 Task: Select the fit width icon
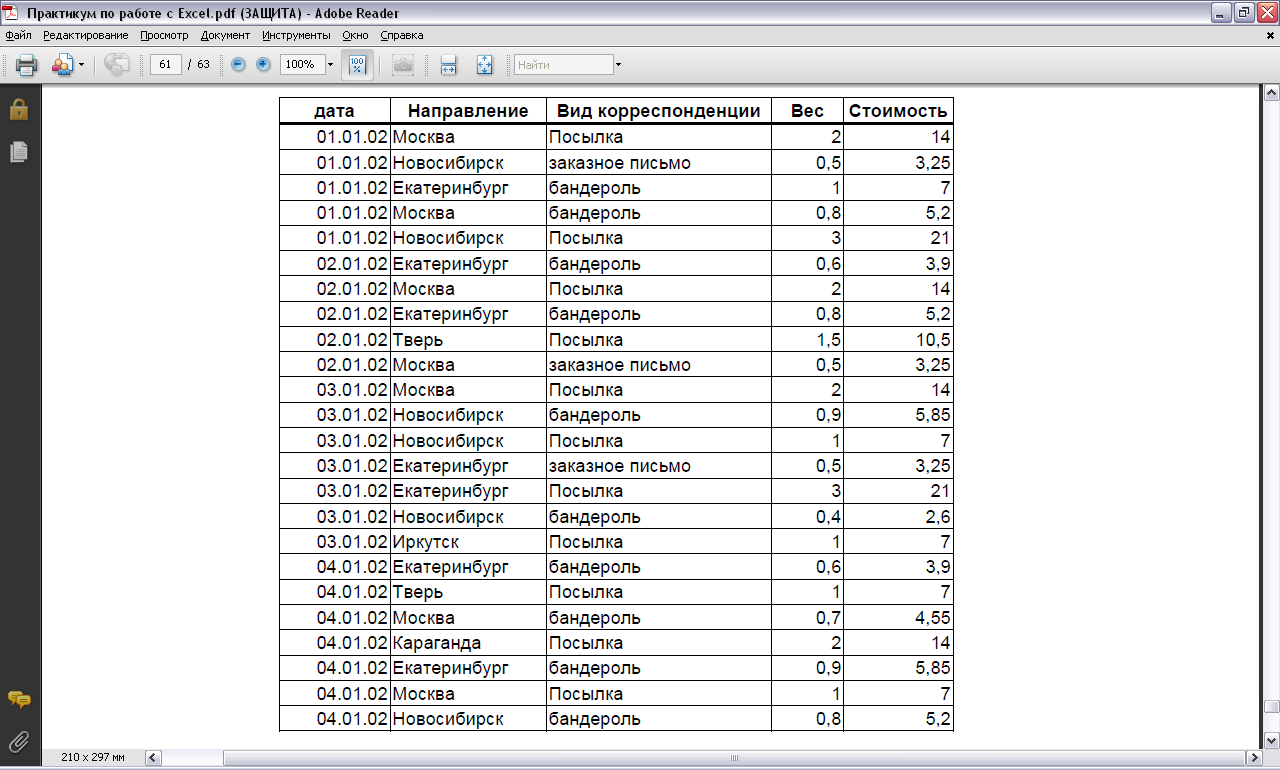point(449,65)
